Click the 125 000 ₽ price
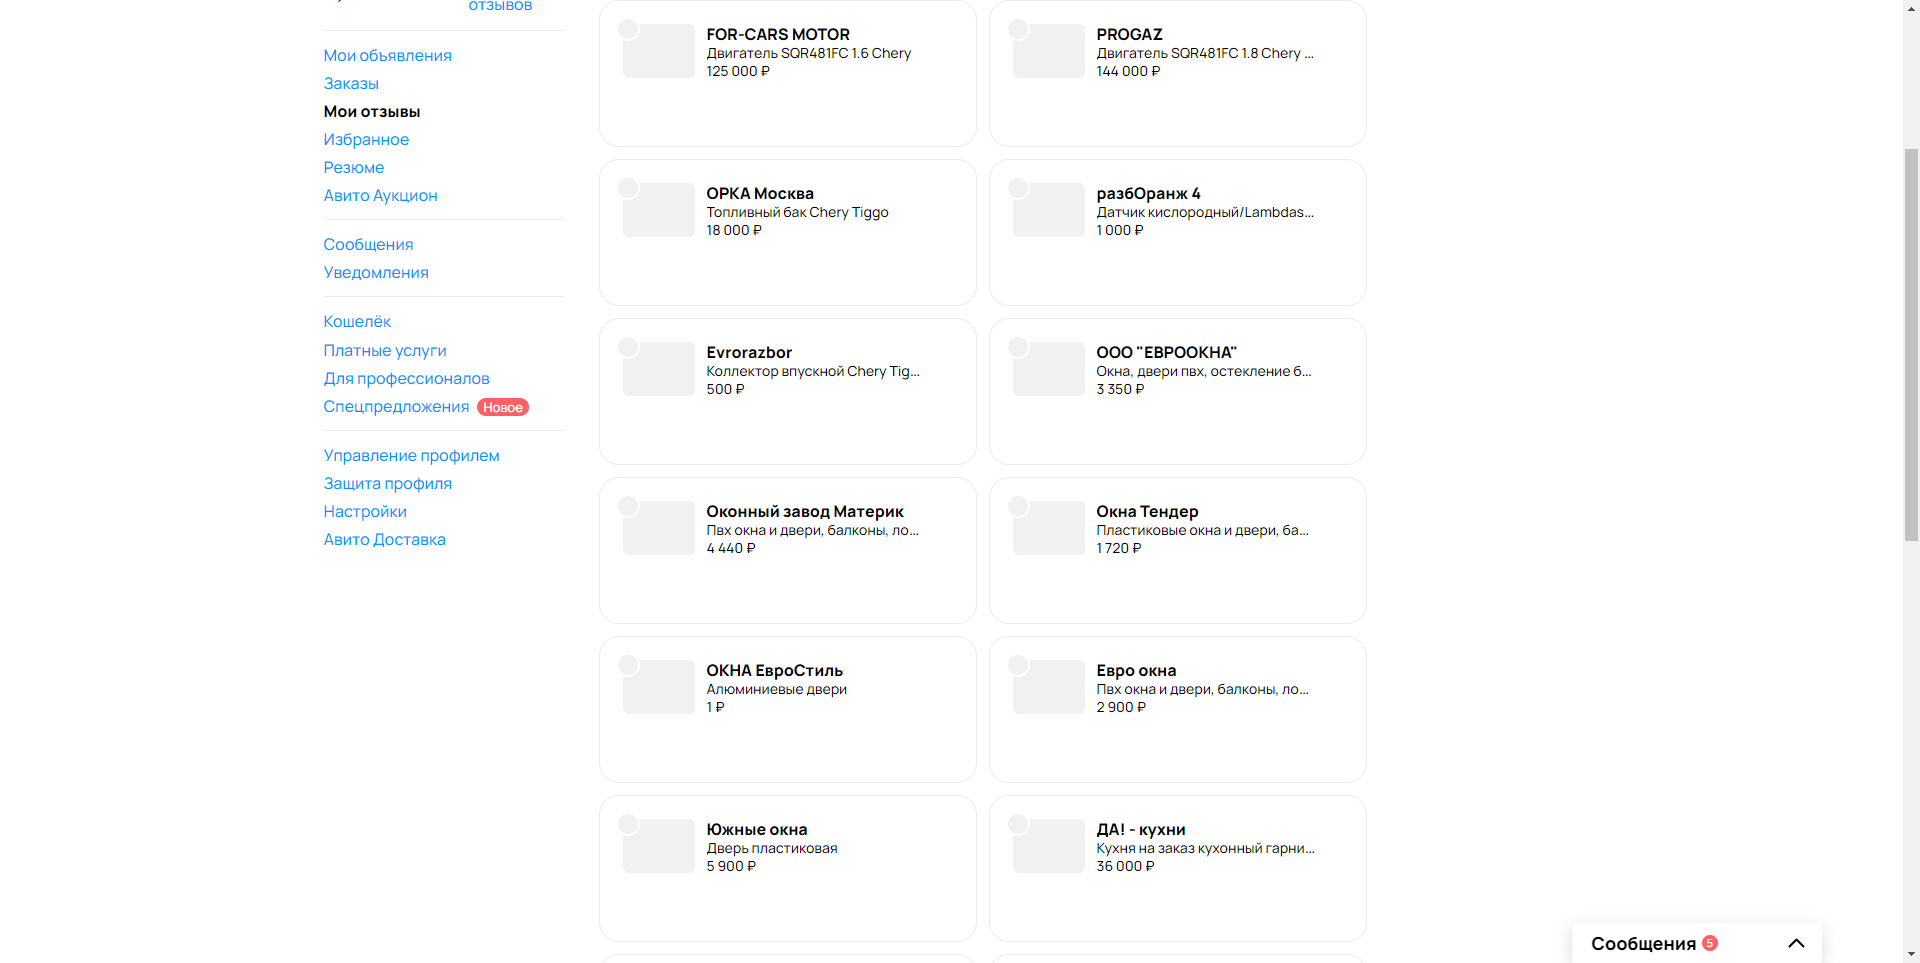This screenshot has width=1920, height=963. [738, 71]
